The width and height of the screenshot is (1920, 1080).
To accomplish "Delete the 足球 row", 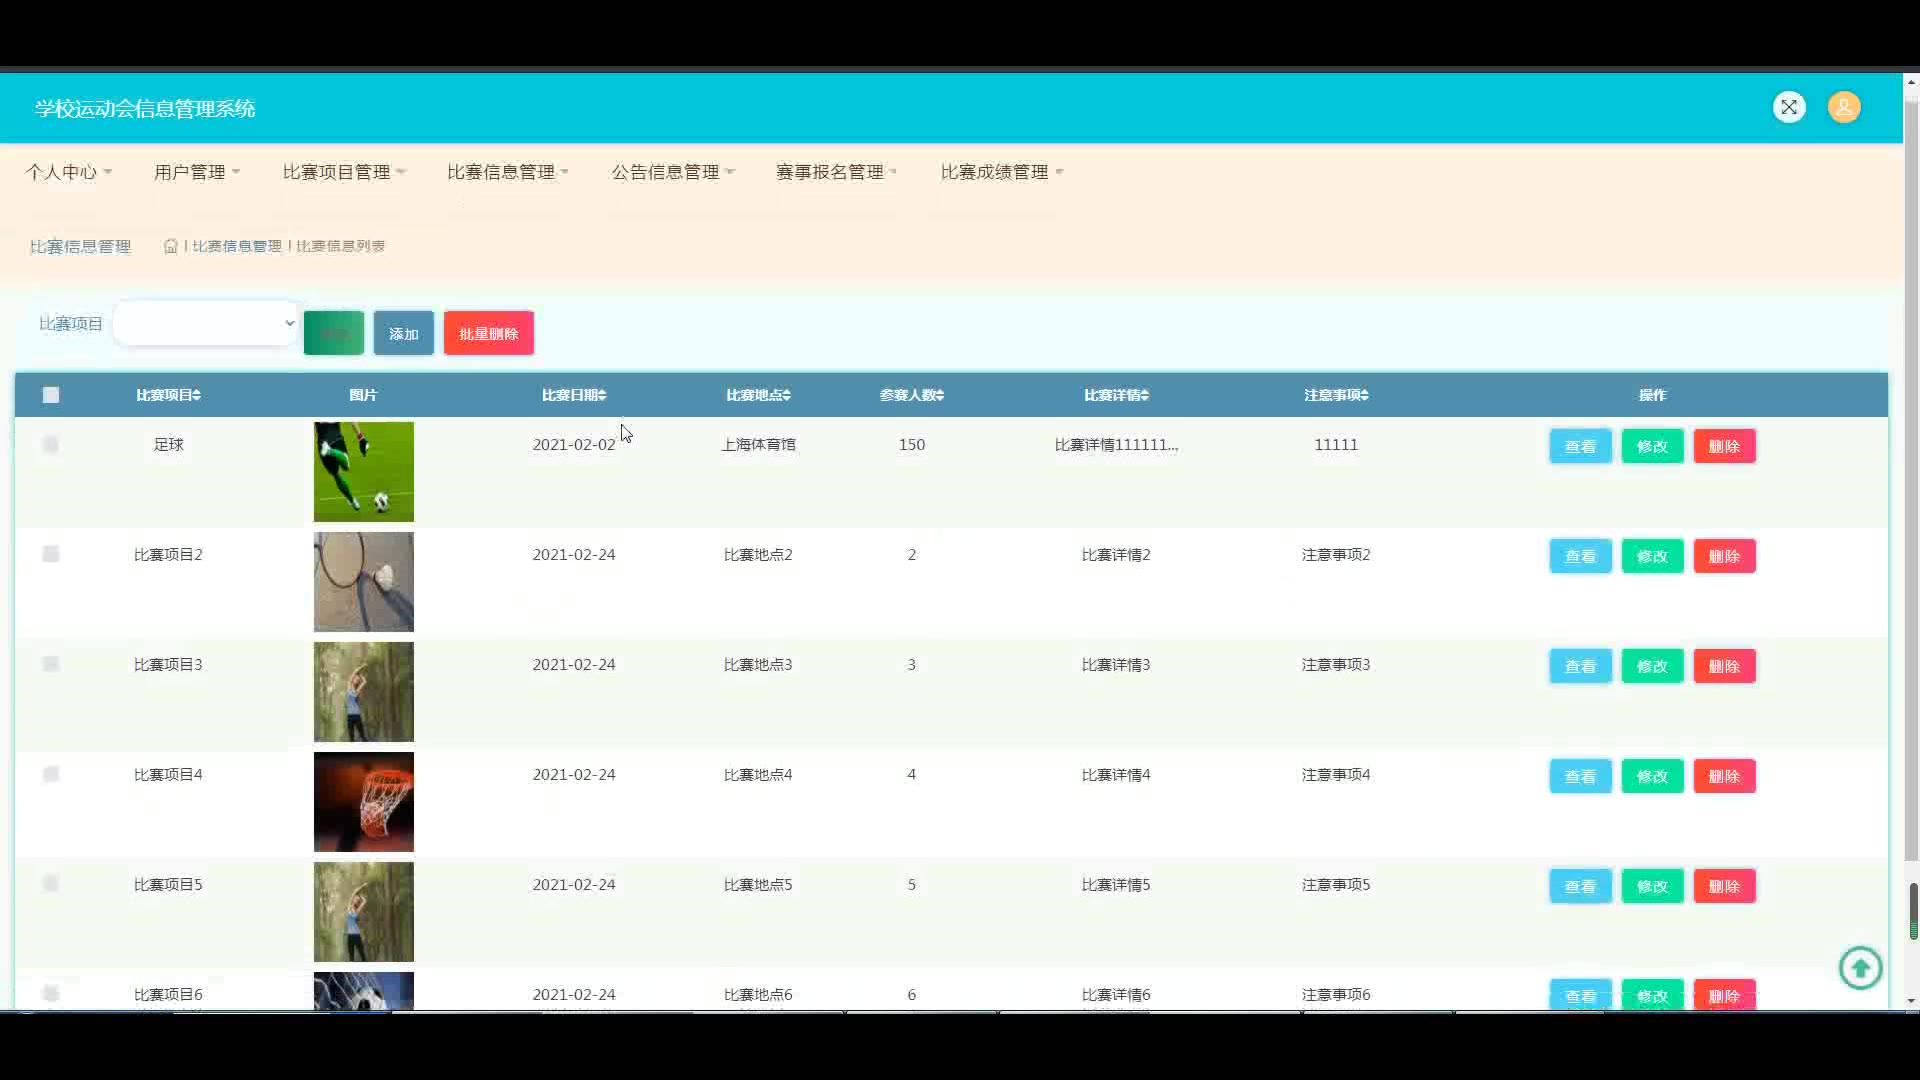I will click(1724, 446).
